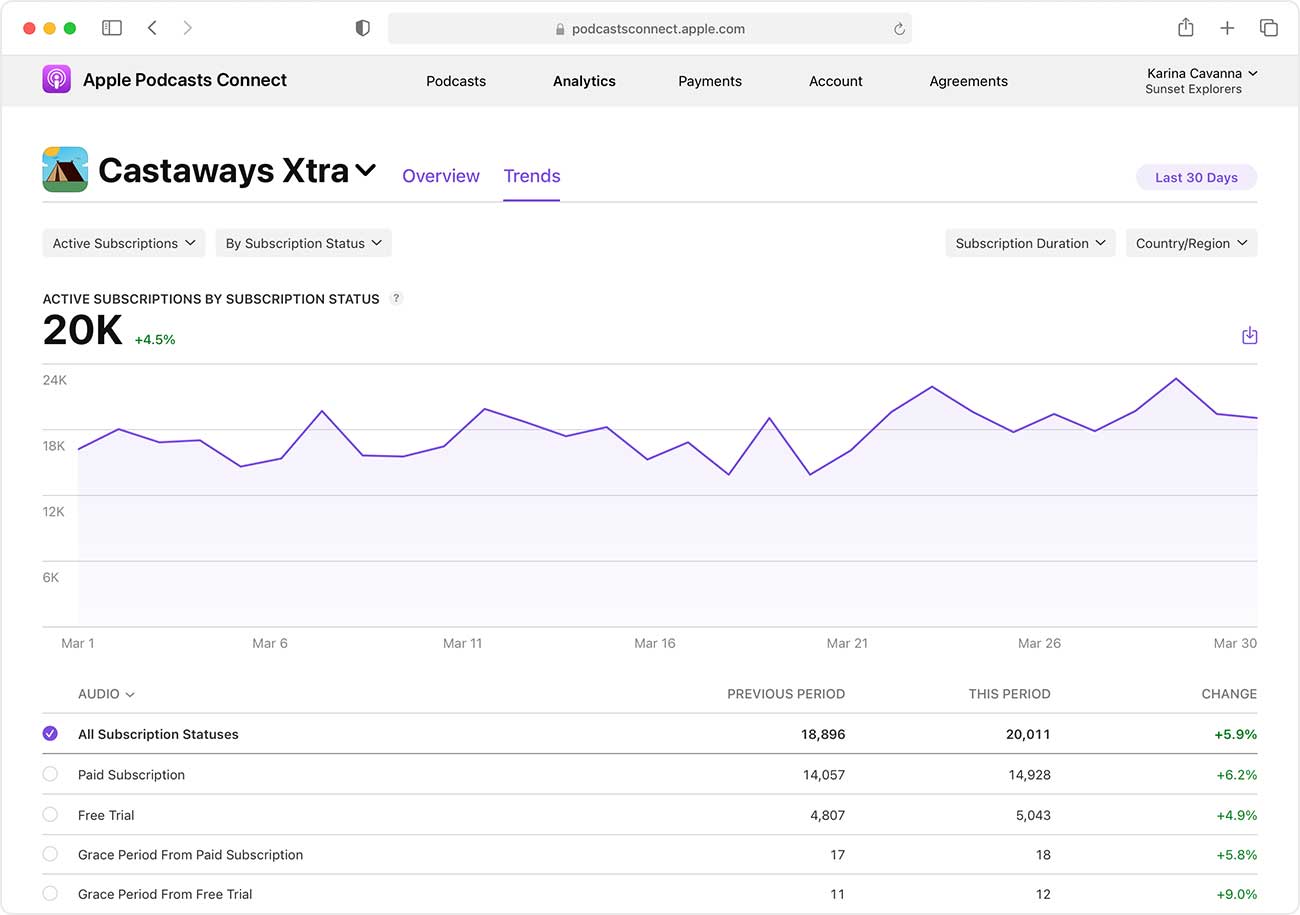1300x915 pixels.
Task: Click the download chart data icon
Action: coord(1249,336)
